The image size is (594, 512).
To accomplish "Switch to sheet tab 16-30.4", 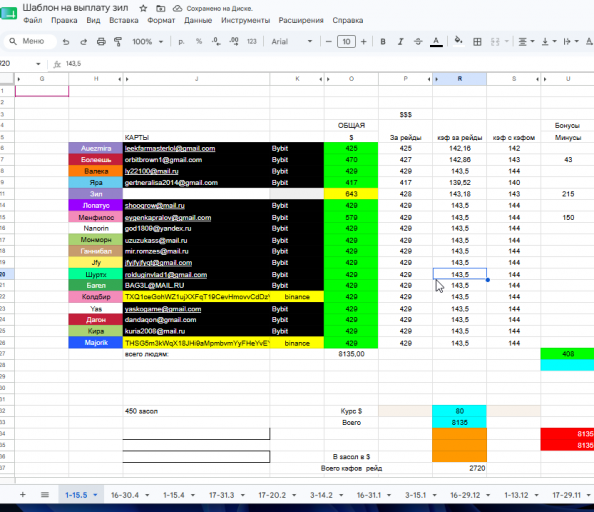I will tap(125, 495).
